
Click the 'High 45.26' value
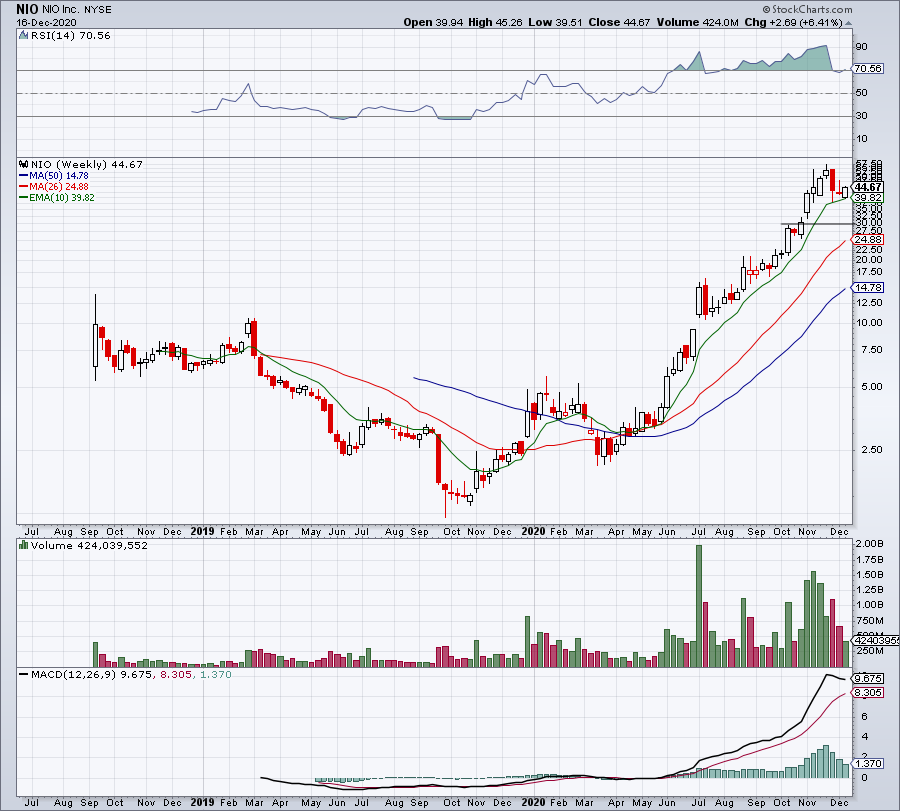pos(495,22)
